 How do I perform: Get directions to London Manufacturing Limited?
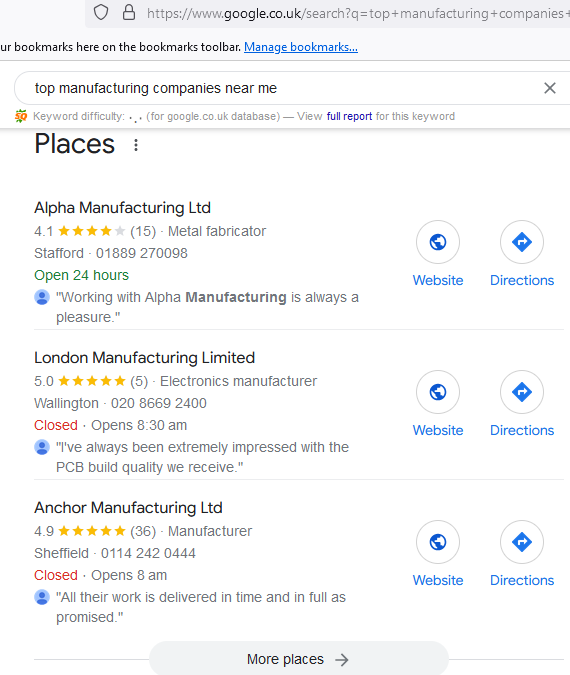pyautogui.click(x=522, y=392)
